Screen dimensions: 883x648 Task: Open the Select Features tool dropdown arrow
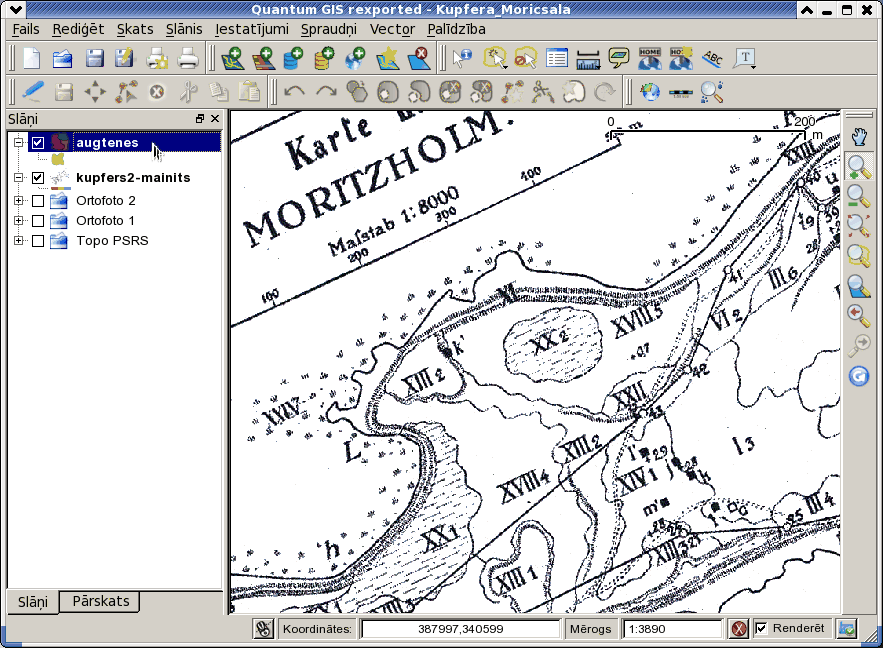tap(505, 67)
